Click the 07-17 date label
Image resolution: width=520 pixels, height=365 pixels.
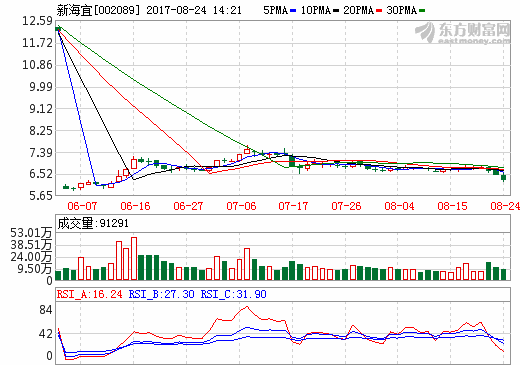(x=293, y=206)
